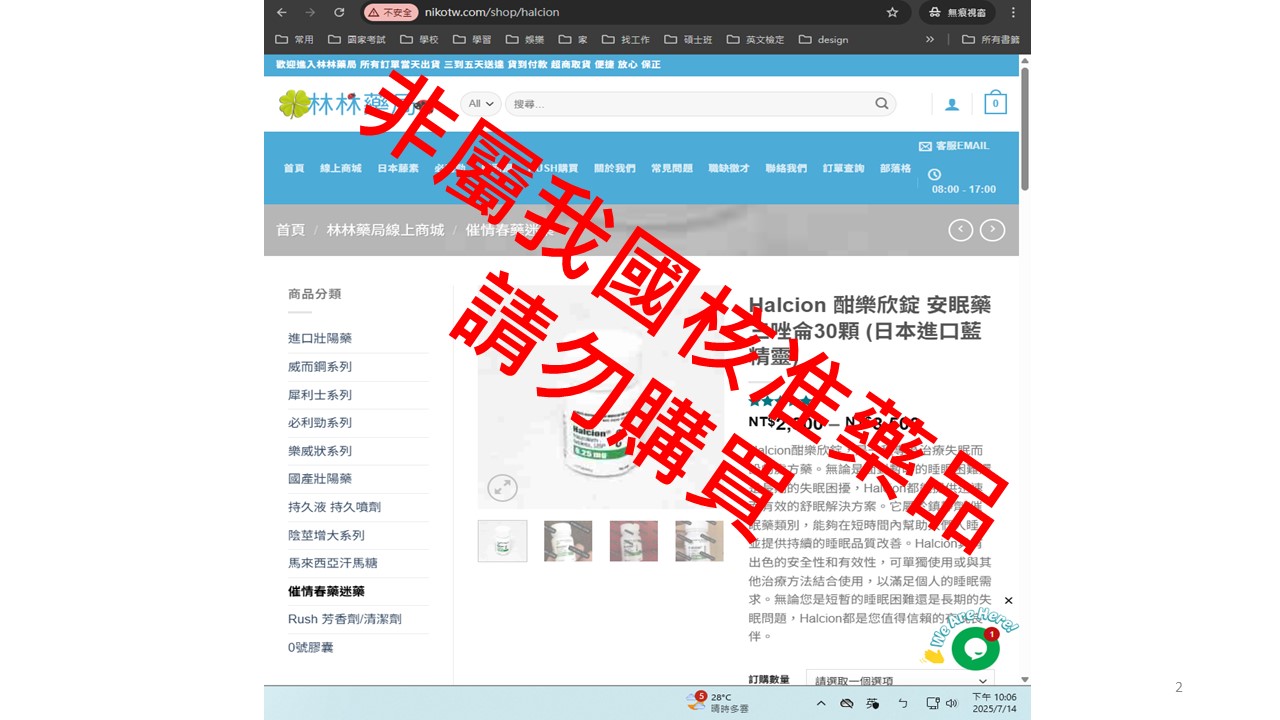Show hidden system tray icons chevron
Viewport: 1280px width, 720px height.
click(821, 703)
